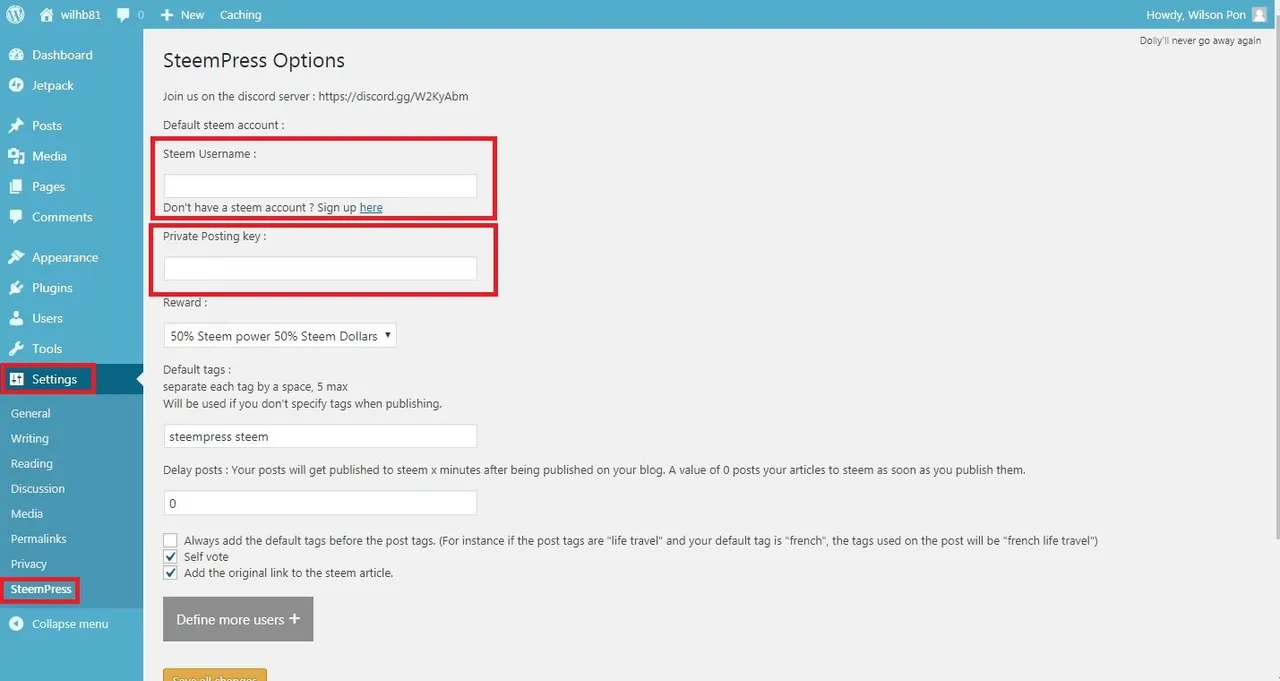Viewport: 1280px width, 681px height.
Task: Click the Dashboard gauge icon
Action: (16, 55)
